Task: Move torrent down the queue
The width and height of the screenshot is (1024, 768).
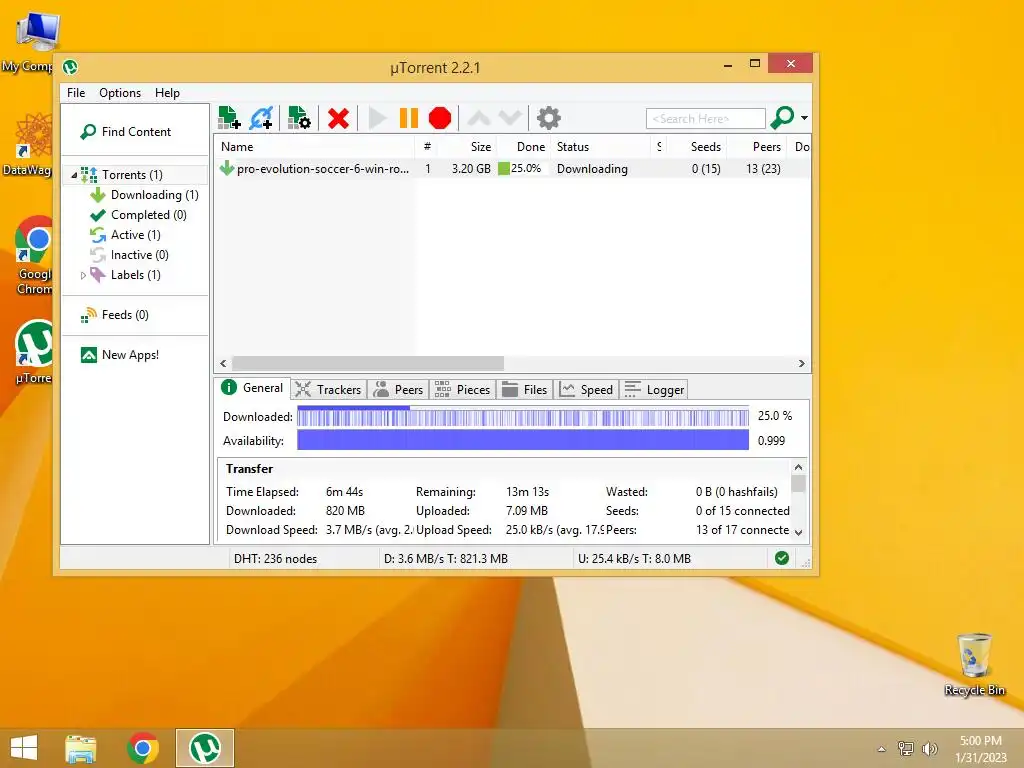Action: pos(510,118)
